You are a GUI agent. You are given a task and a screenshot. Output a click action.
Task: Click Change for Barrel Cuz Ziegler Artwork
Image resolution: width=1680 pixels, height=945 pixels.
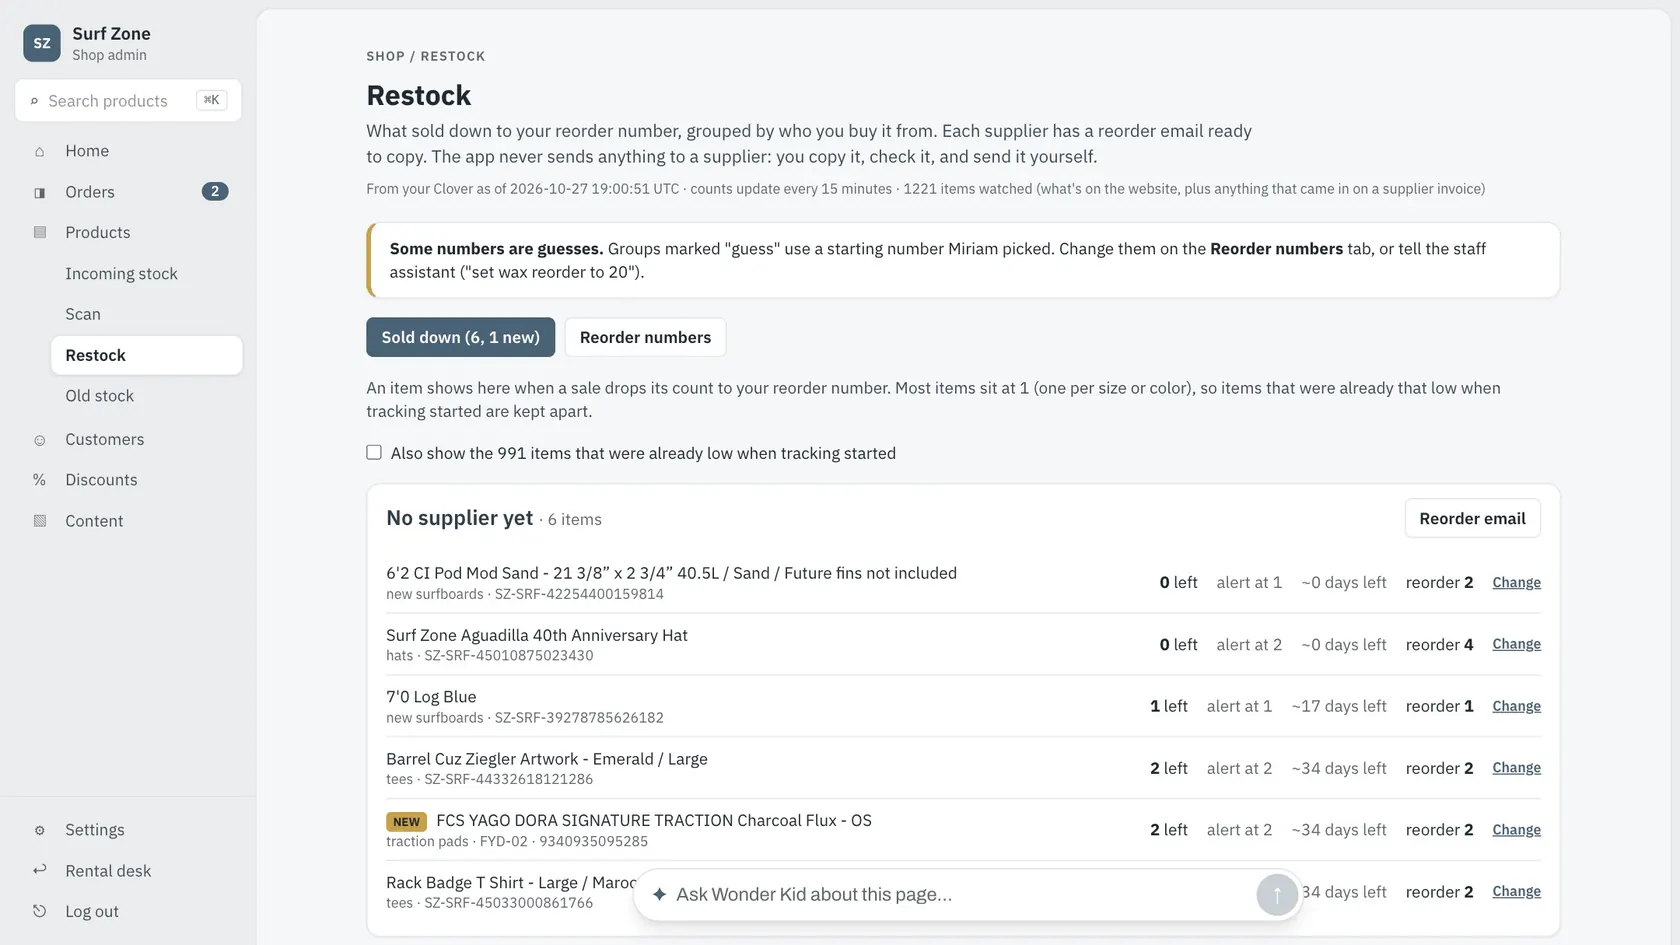[x=1516, y=767]
